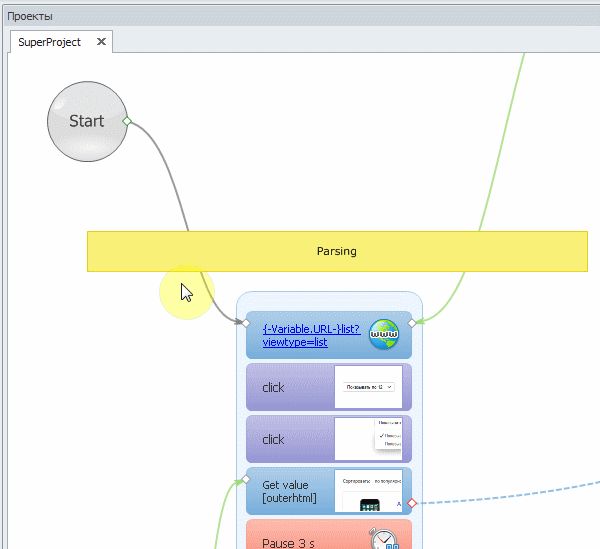Select the Start node

tap(87, 121)
